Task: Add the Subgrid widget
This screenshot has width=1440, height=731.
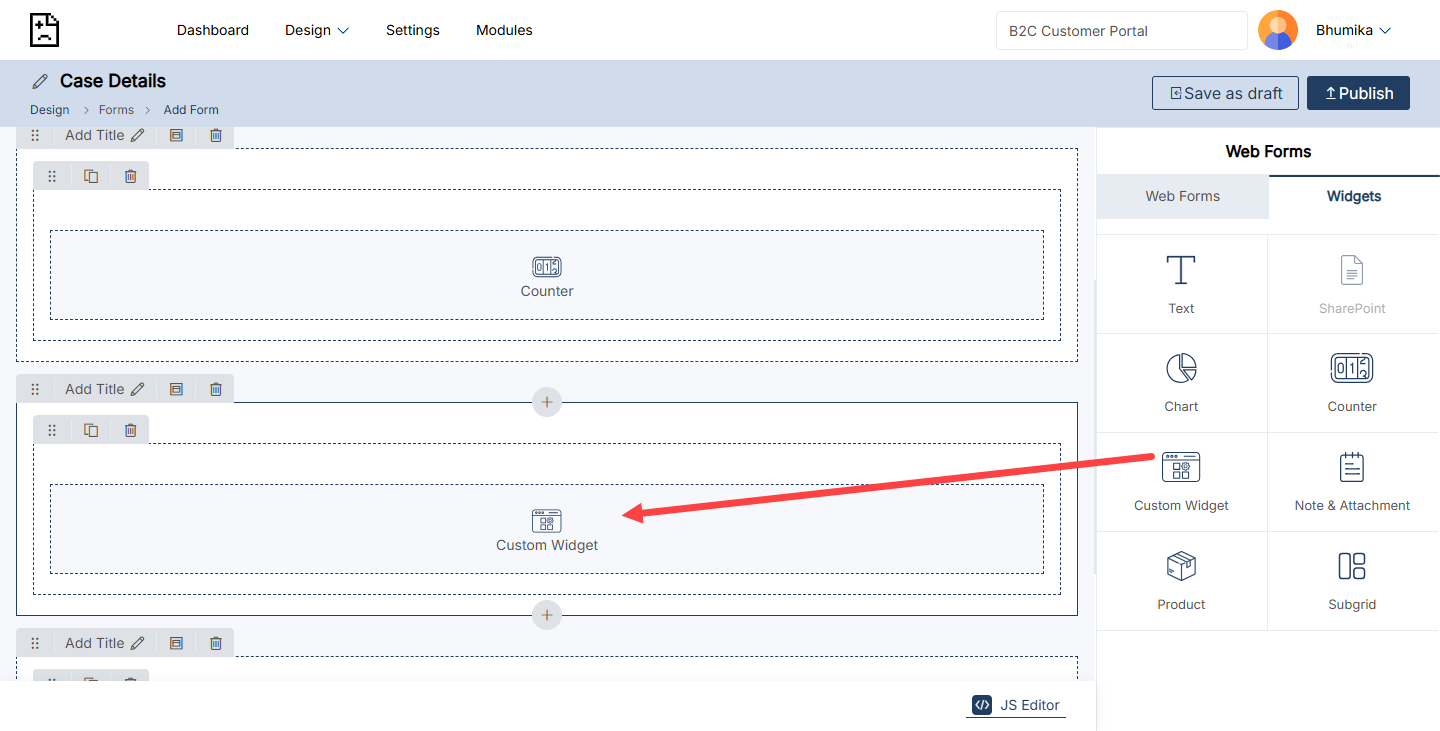Action: coord(1352,580)
